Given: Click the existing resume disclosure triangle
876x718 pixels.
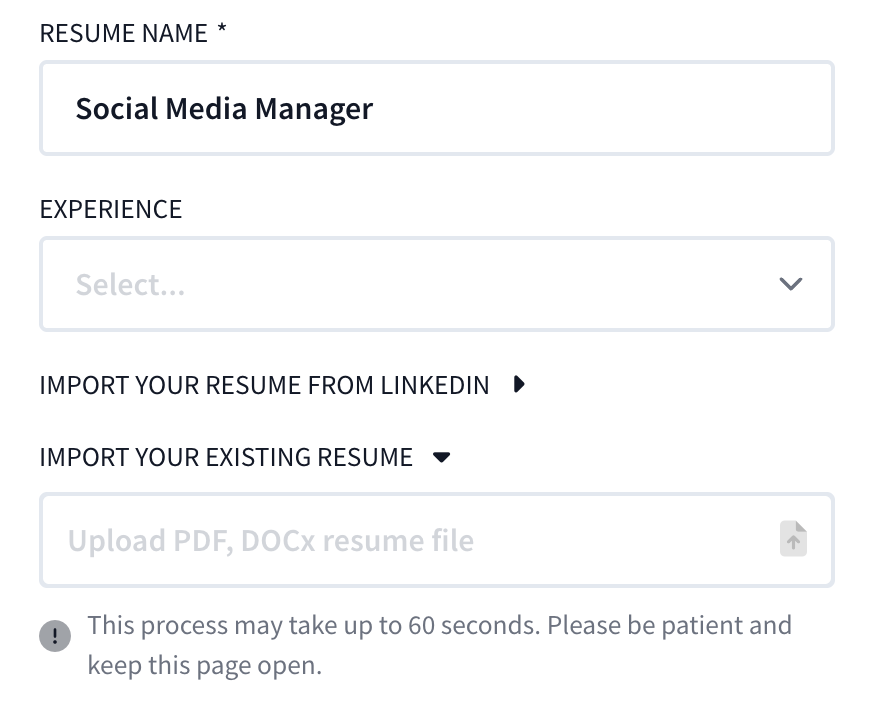Looking at the screenshot, I should point(440,457).
